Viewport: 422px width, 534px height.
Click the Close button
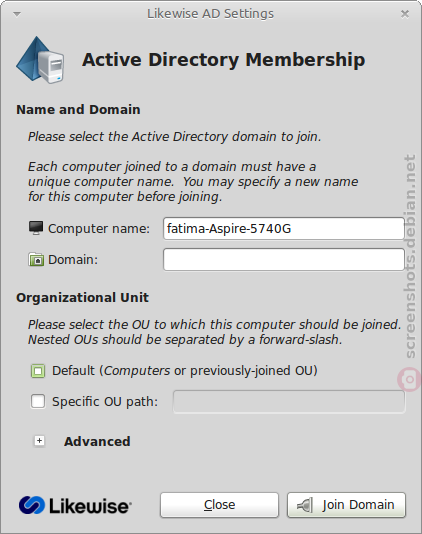tap(219, 505)
